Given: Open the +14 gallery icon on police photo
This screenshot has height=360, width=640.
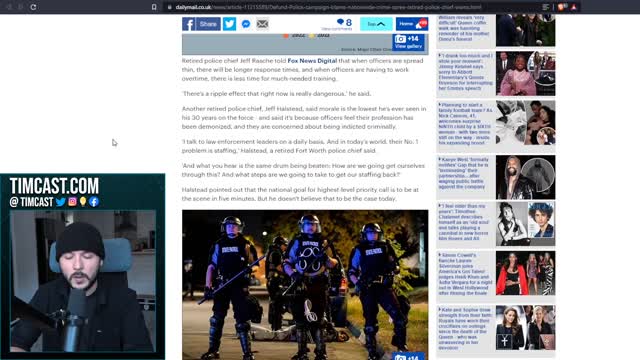Looking at the screenshot, I should (409, 357).
